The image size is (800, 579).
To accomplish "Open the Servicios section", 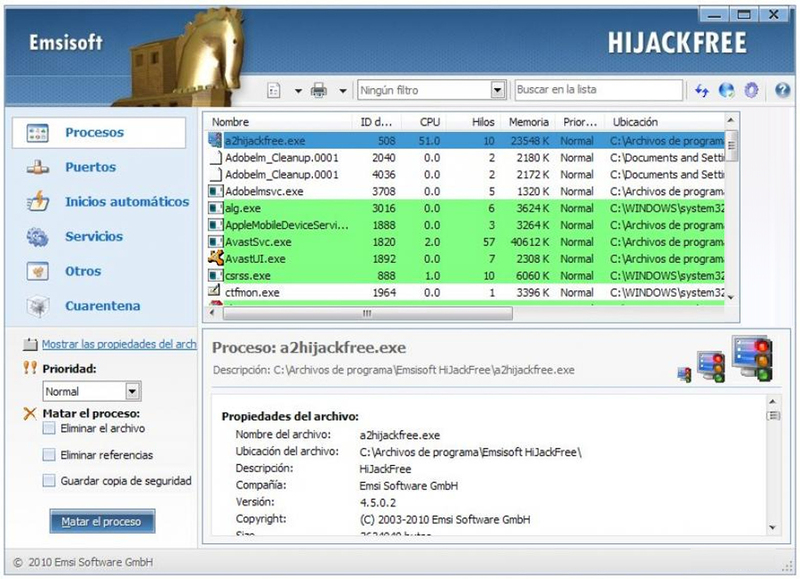I will coord(94,237).
